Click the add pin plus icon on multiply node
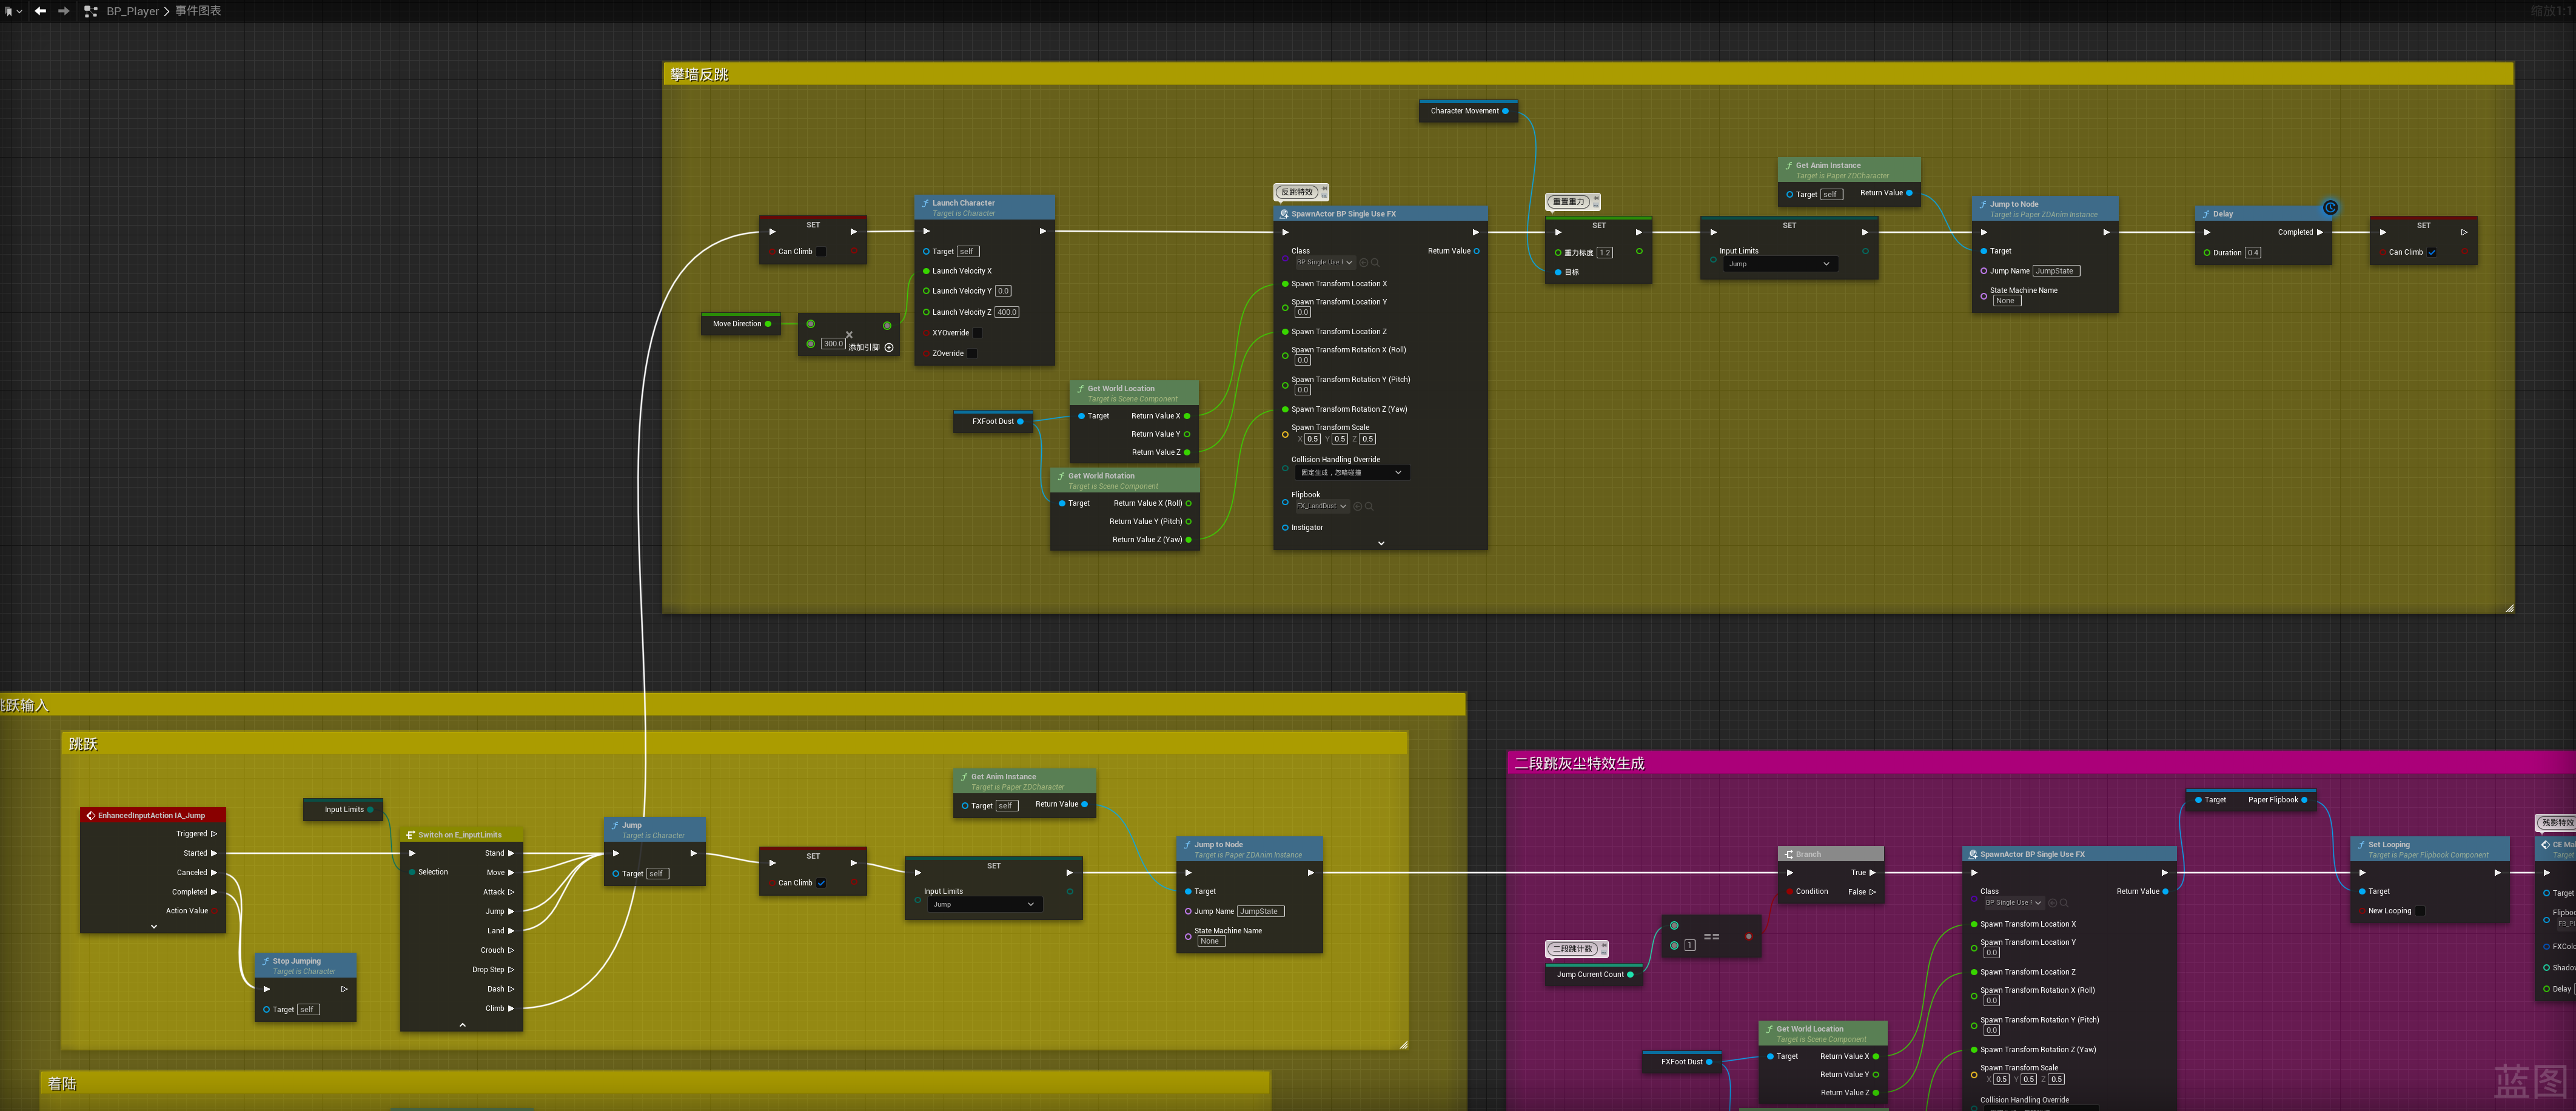This screenshot has height=1111, width=2576. pyautogui.click(x=888, y=347)
